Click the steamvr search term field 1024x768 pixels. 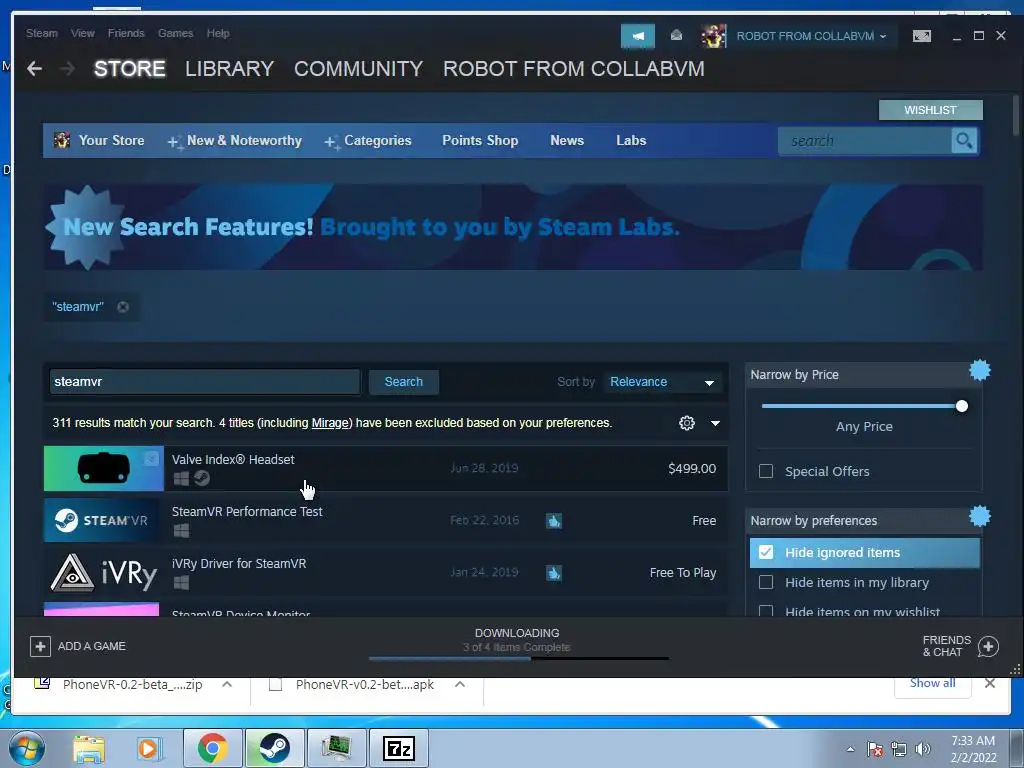click(x=204, y=382)
